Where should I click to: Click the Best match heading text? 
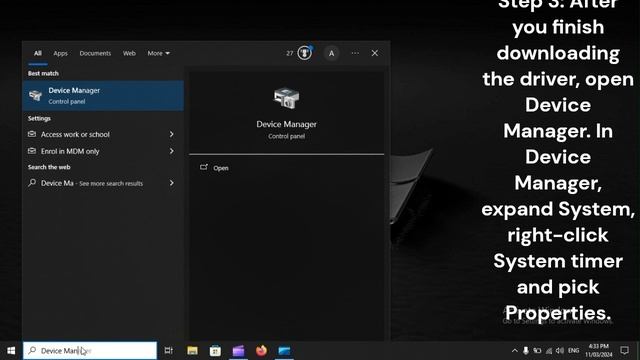pyautogui.click(x=43, y=73)
